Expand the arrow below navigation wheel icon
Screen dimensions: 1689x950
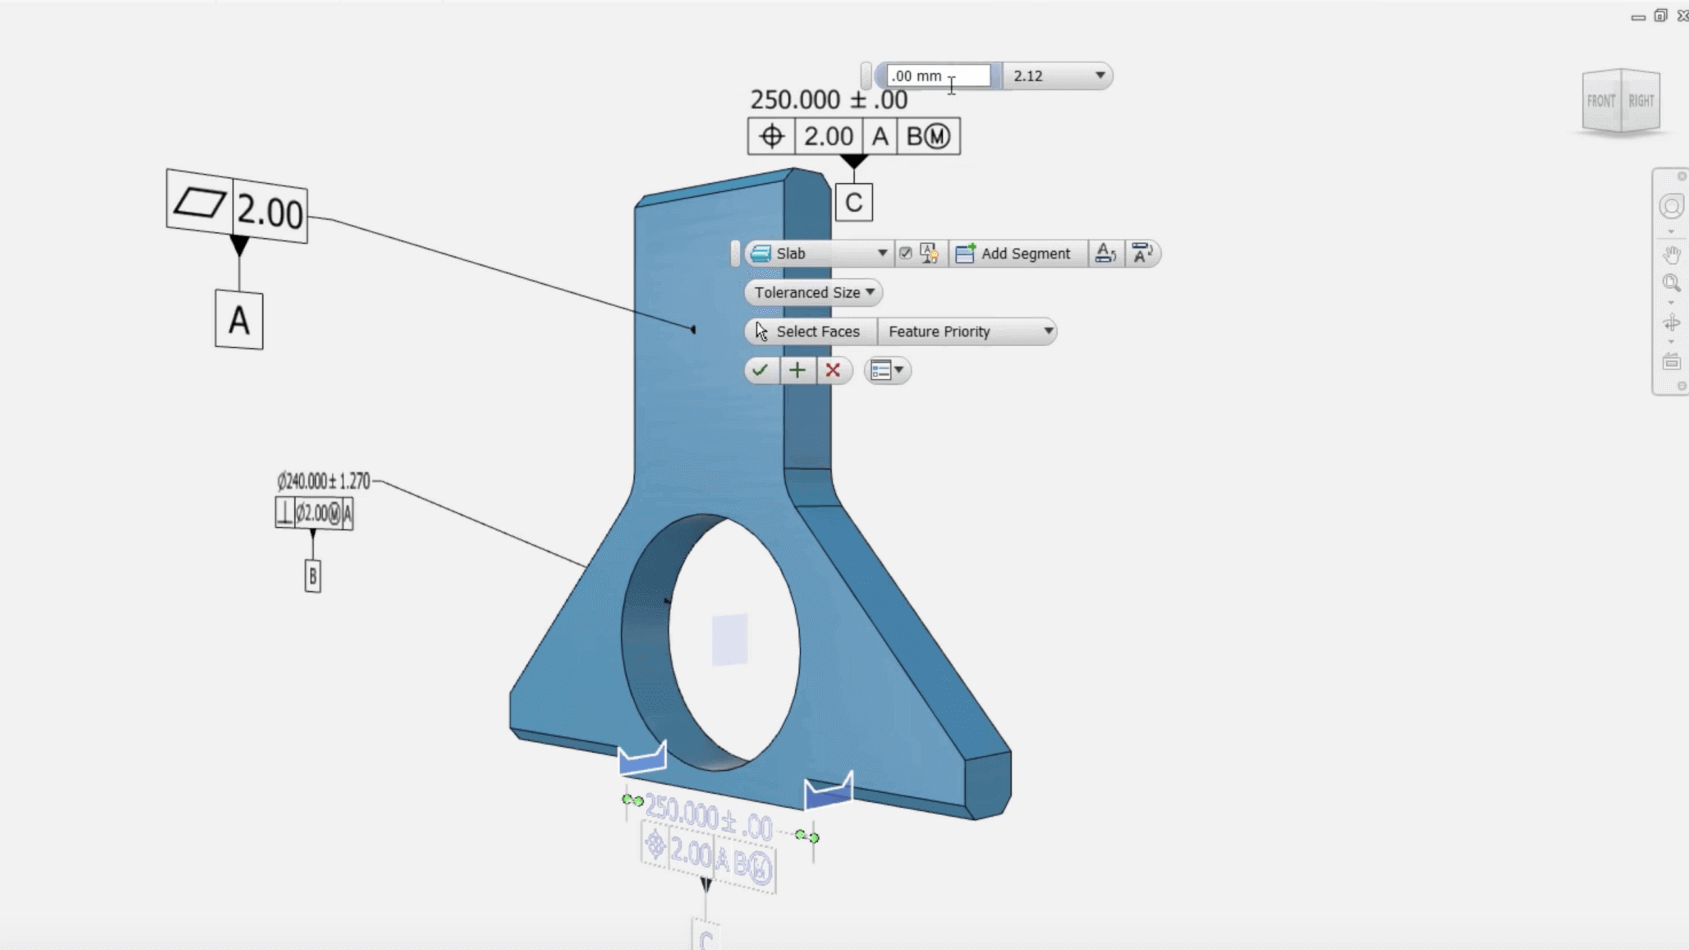(1671, 232)
